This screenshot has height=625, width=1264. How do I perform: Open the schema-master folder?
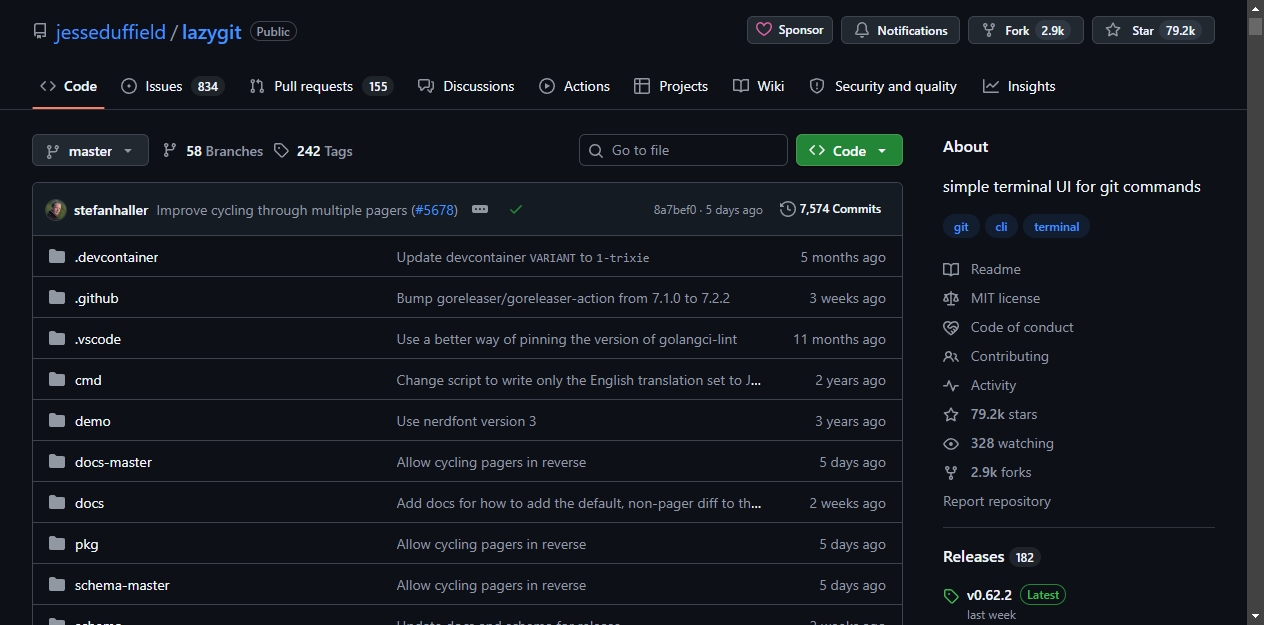122,585
